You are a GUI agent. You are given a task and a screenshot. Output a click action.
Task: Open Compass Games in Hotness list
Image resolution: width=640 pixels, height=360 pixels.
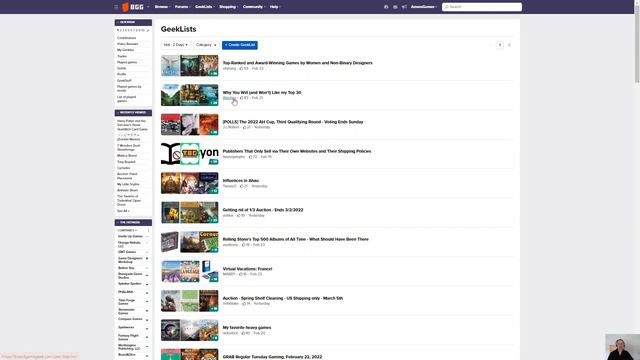click(x=130, y=319)
